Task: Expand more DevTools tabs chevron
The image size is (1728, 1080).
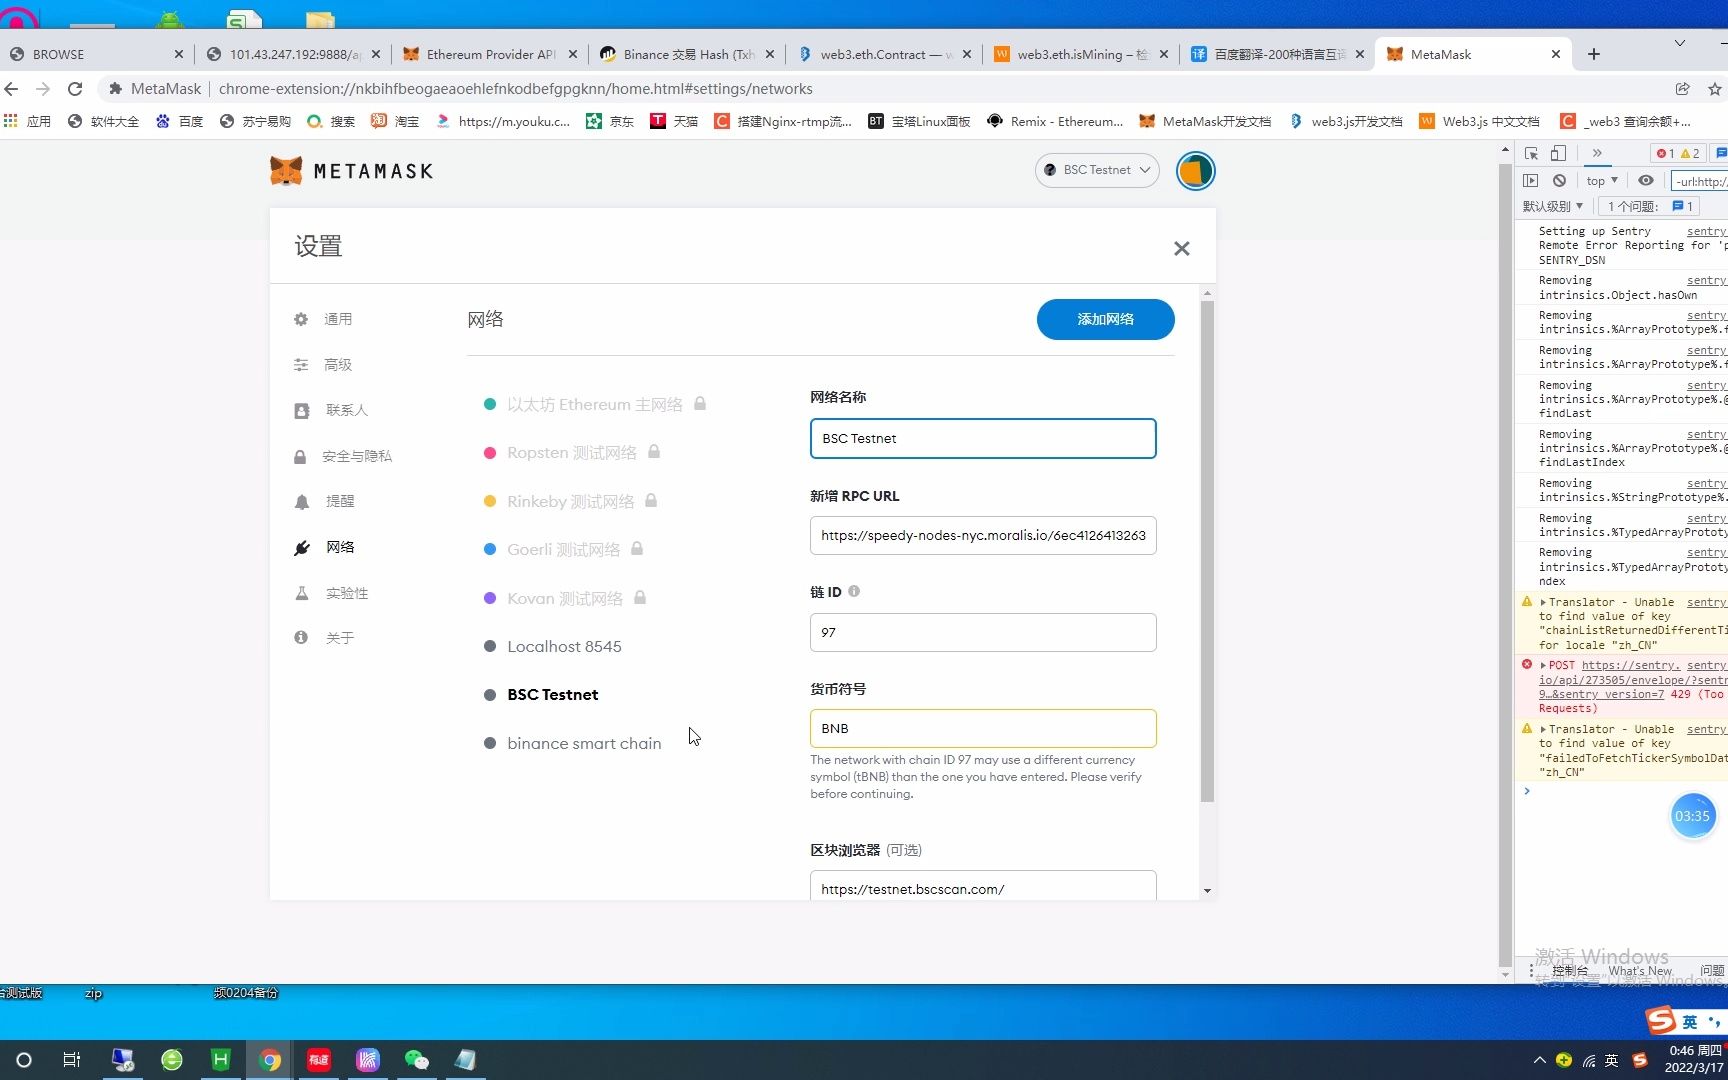Action: (1597, 153)
